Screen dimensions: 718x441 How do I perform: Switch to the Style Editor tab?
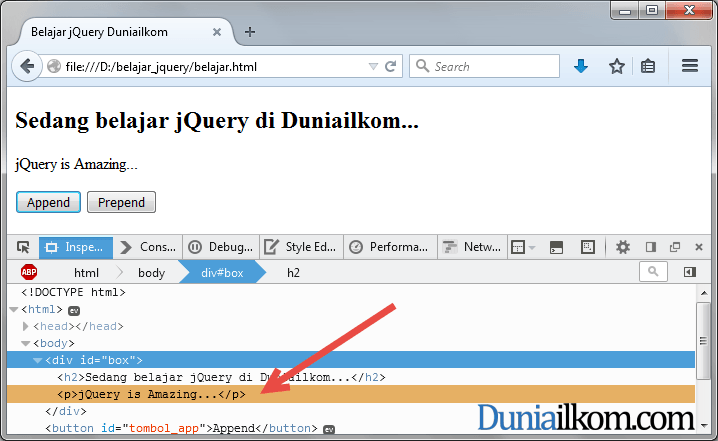tap(301, 247)
